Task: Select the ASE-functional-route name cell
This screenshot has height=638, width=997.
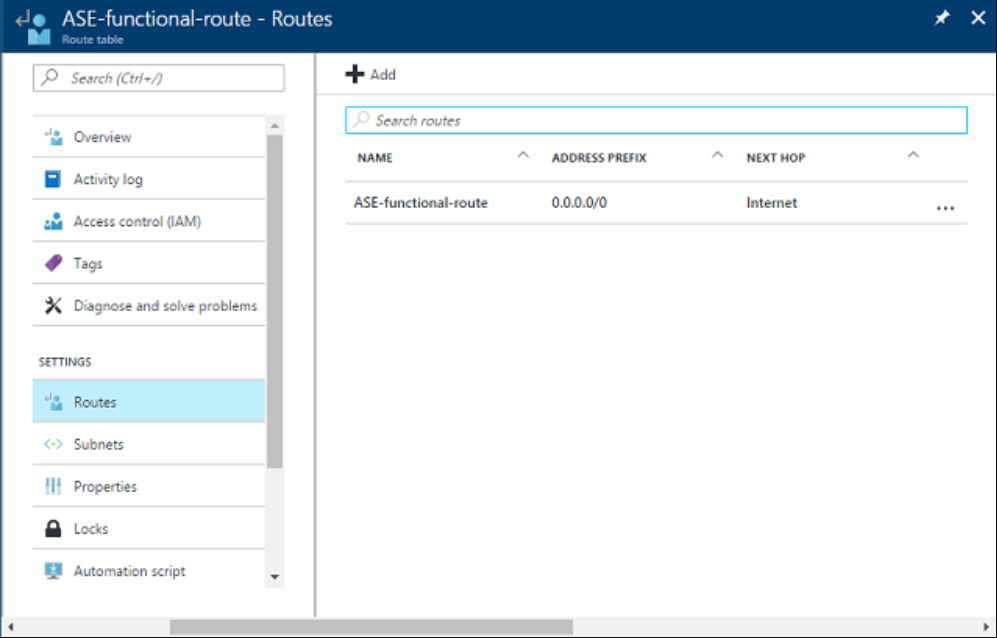Action: click(x=421, y=203)
